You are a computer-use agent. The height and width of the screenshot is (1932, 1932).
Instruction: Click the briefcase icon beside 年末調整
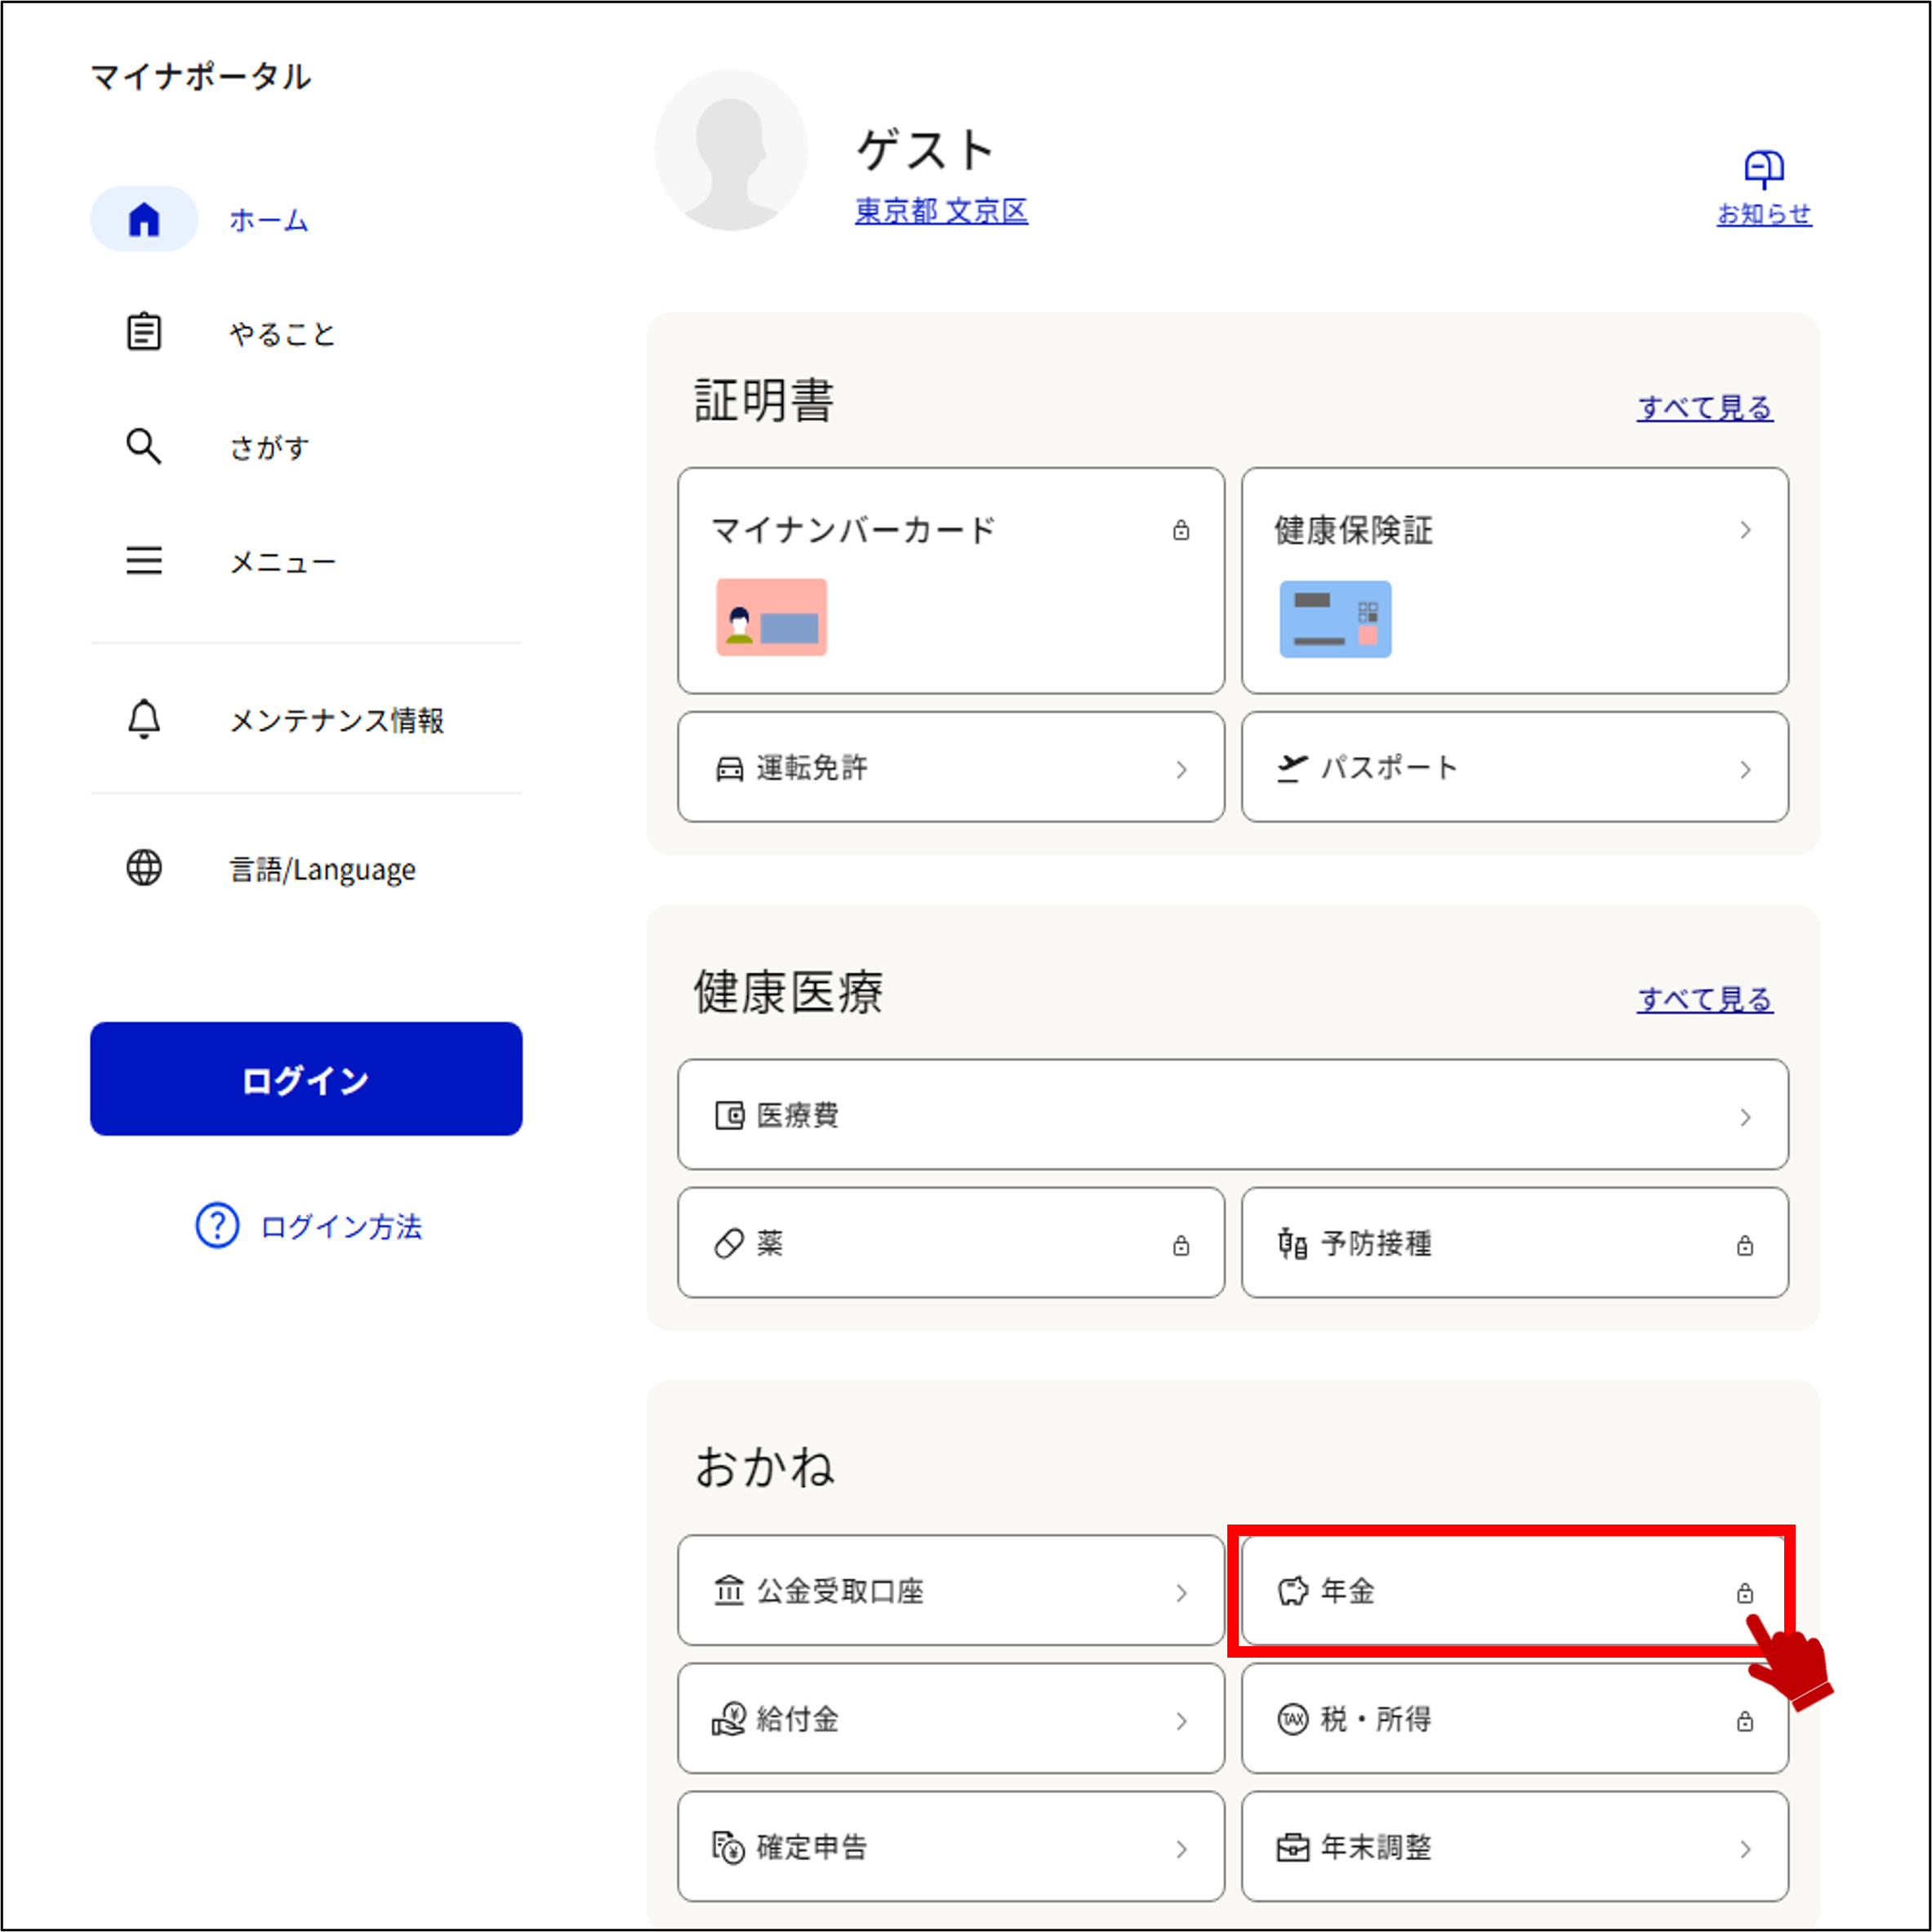[x=1293, y=1847]
